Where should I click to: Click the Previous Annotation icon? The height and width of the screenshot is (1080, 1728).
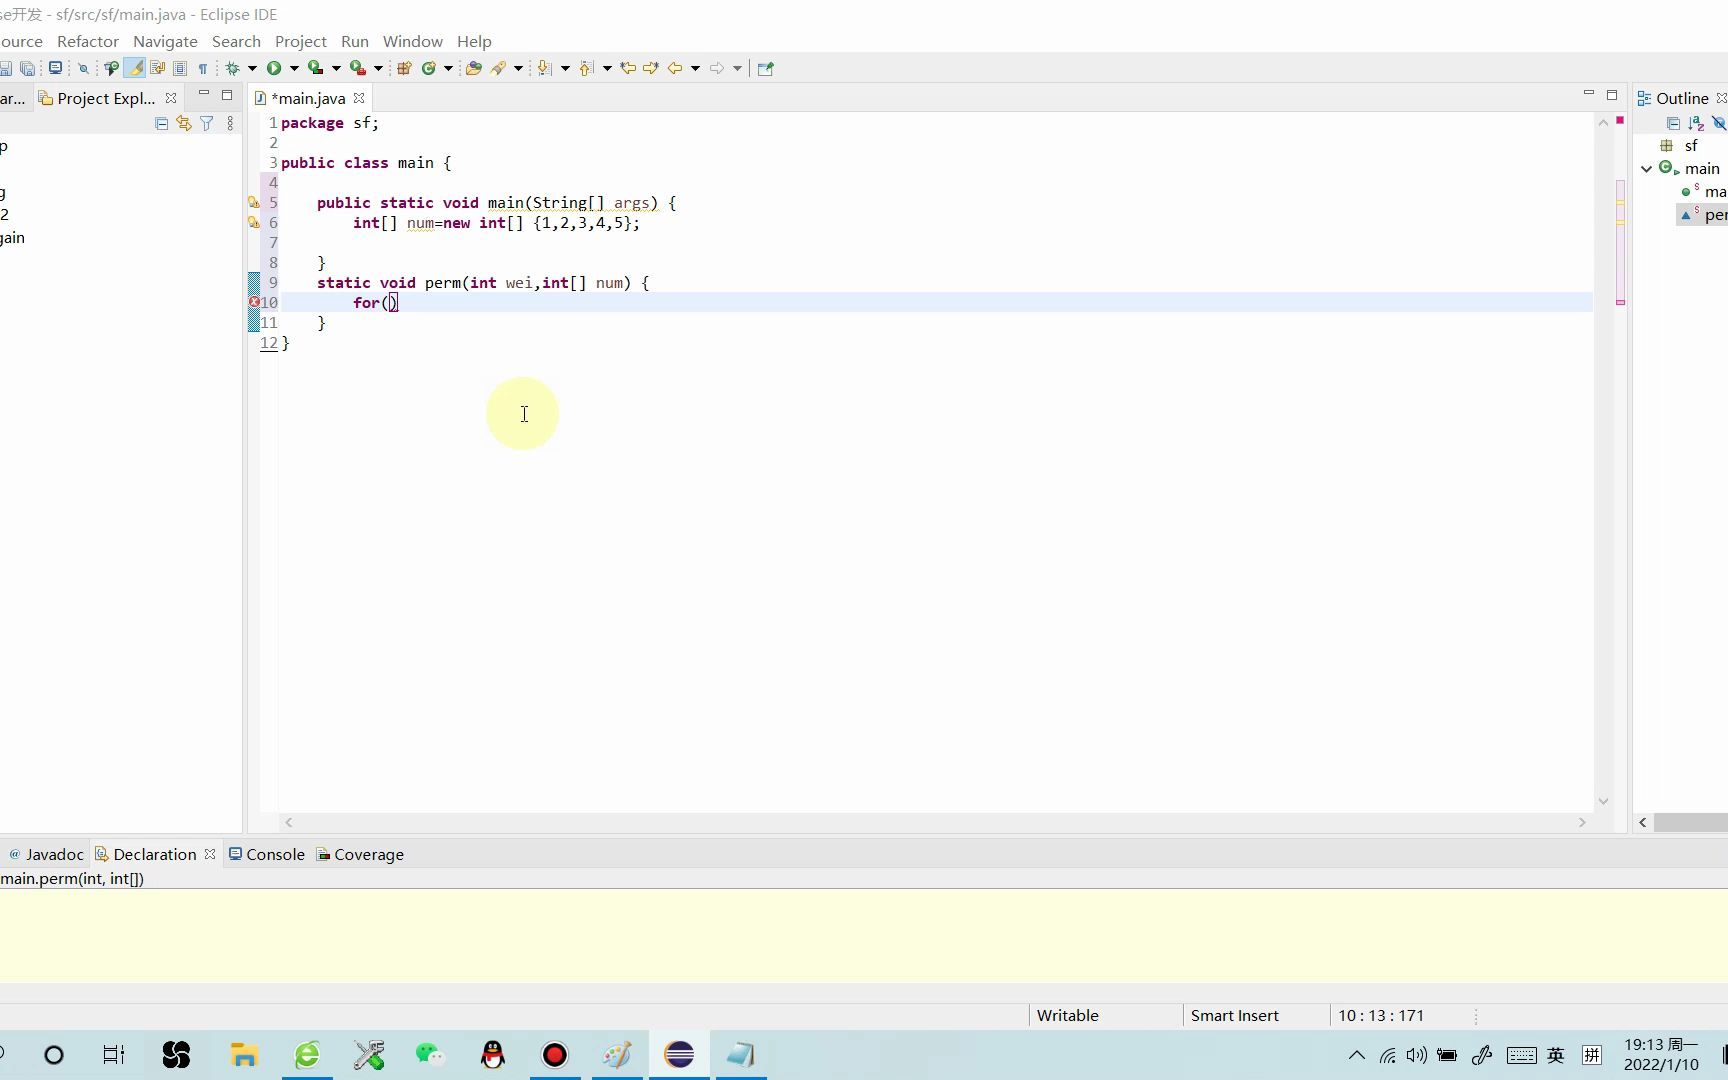pos(587,68)
